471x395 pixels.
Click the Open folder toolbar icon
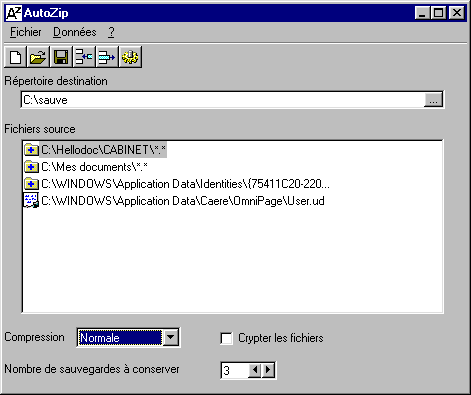click(38, 57)
